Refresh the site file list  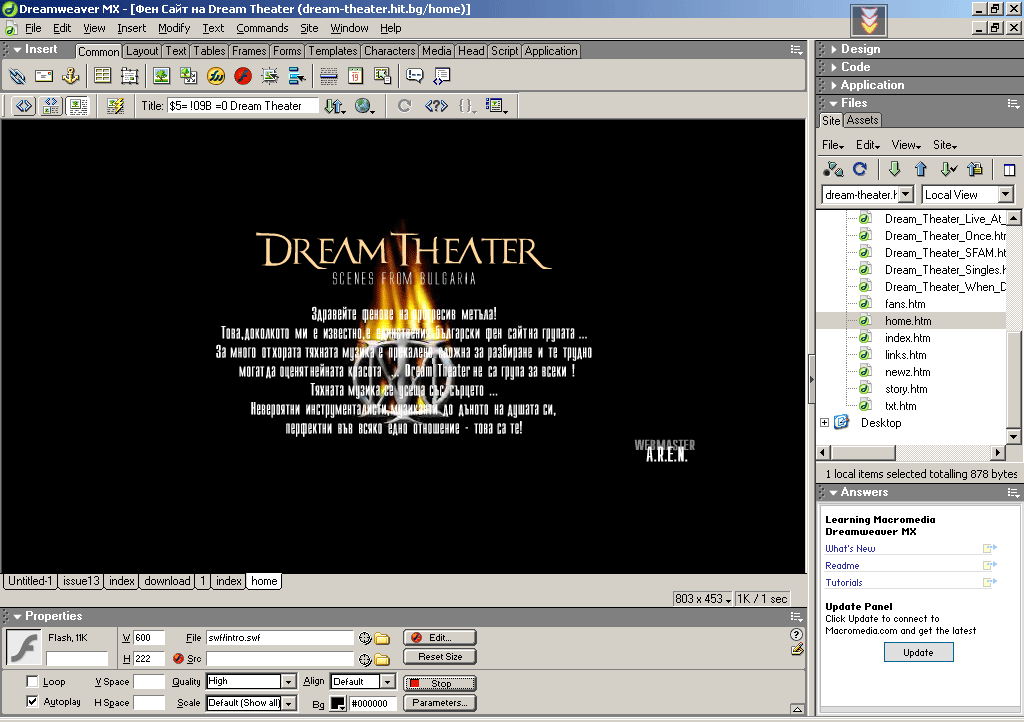coord(860,170)
